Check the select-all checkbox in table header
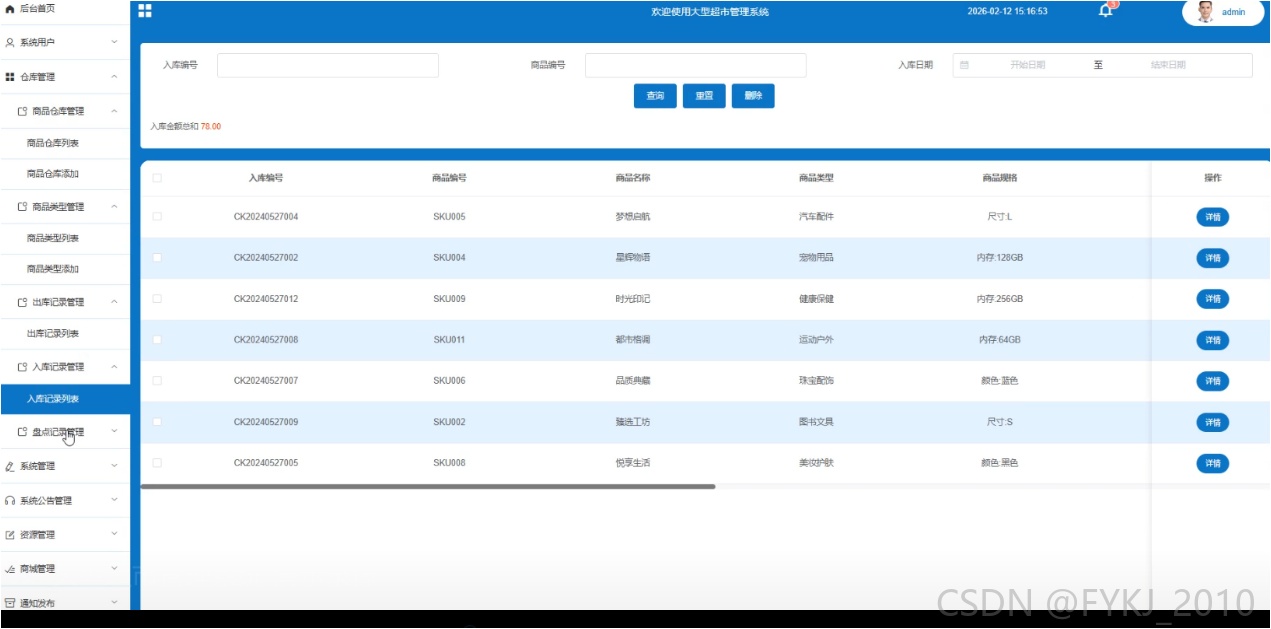The width and height of the screenshot is (1271, 629). coord(157,178)
